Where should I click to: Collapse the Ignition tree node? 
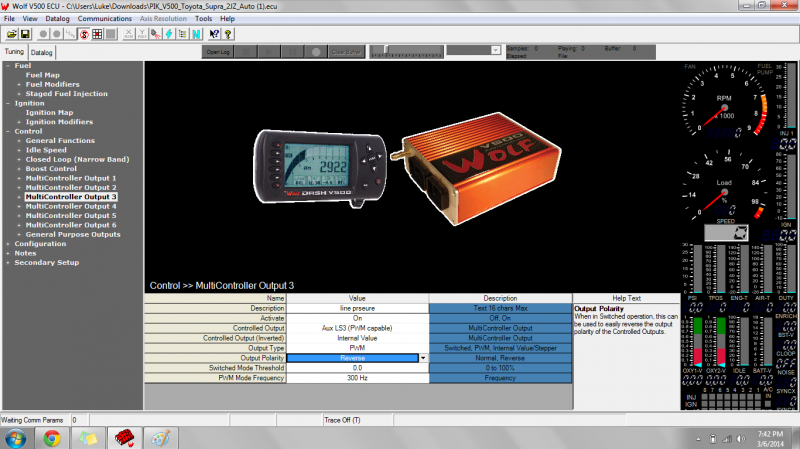tap(8, 103)
